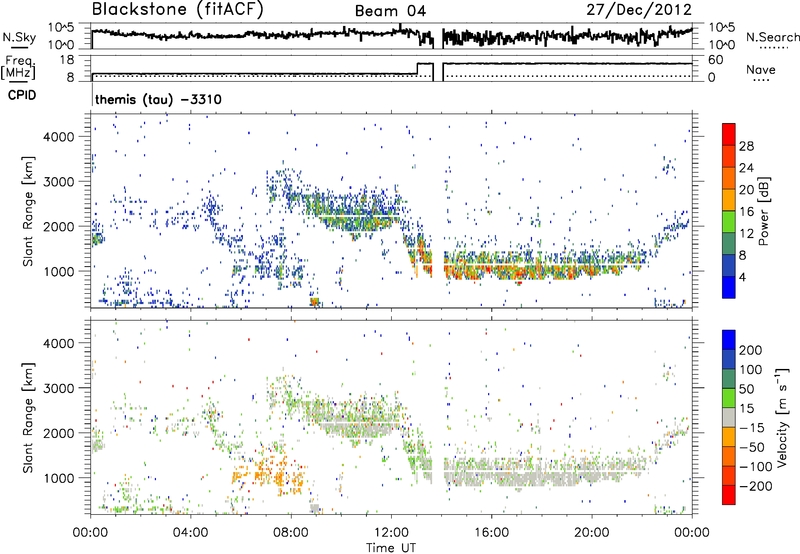Click the '04:00' time tick label
This screenshot has width=800, height=554.
[190, 533]
